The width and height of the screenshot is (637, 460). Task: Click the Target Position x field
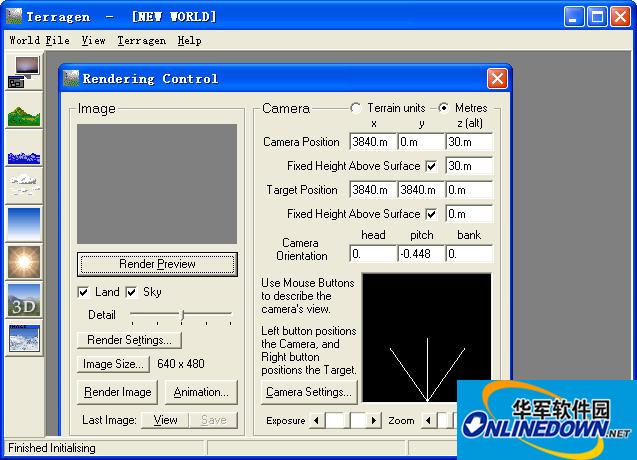[373, 190]
